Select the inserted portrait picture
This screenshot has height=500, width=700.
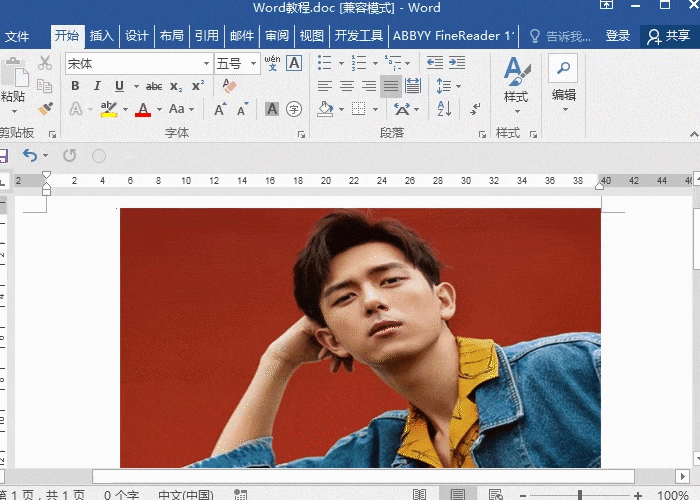360,338
